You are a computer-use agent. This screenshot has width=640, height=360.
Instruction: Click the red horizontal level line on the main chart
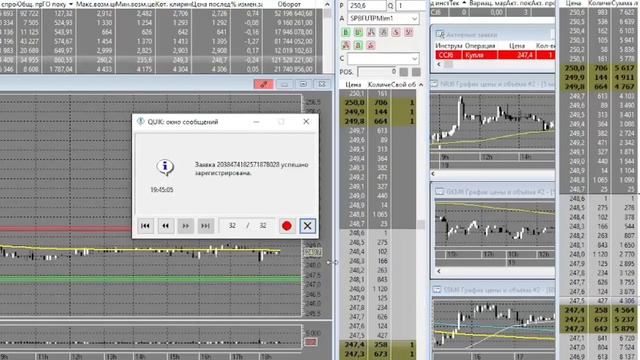65,229
